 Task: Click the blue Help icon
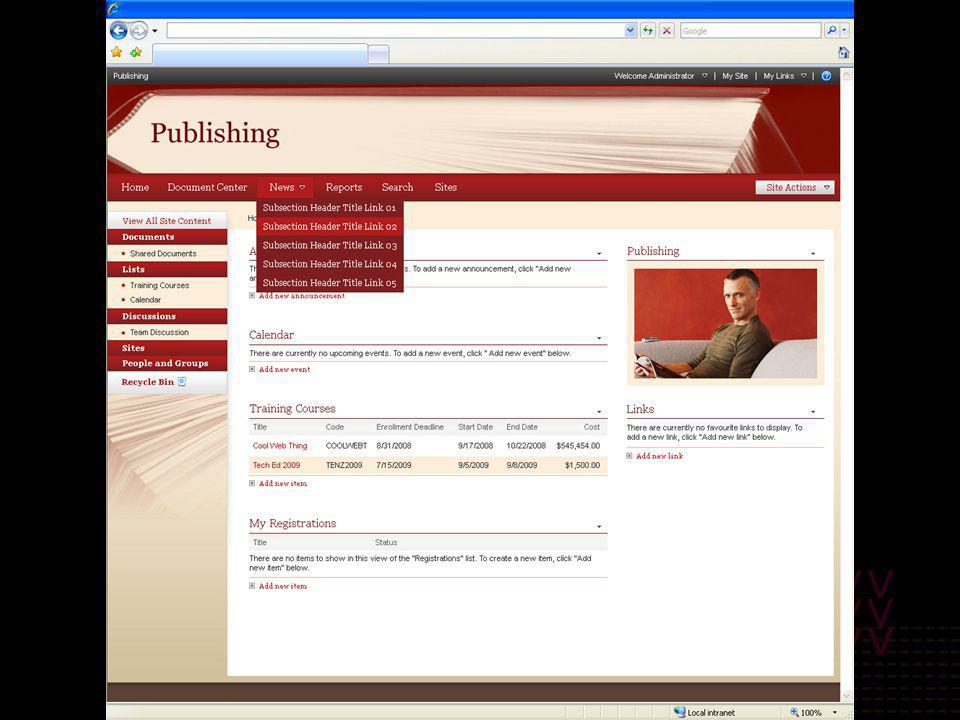tap(826, 76)
